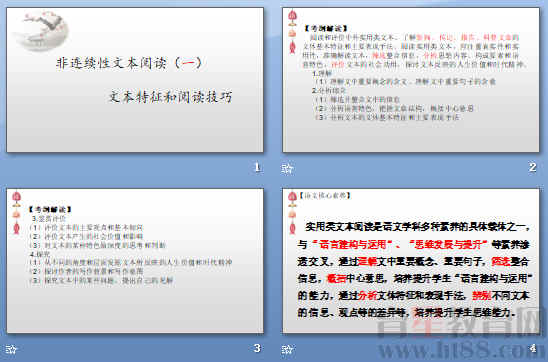Click slide number 2 label

[x=533, y=167]
